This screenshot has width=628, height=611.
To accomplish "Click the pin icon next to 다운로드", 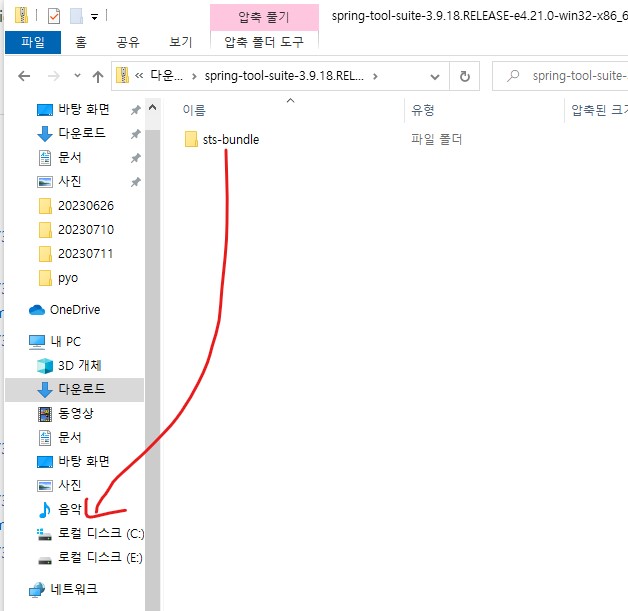I will click(136, 134).
